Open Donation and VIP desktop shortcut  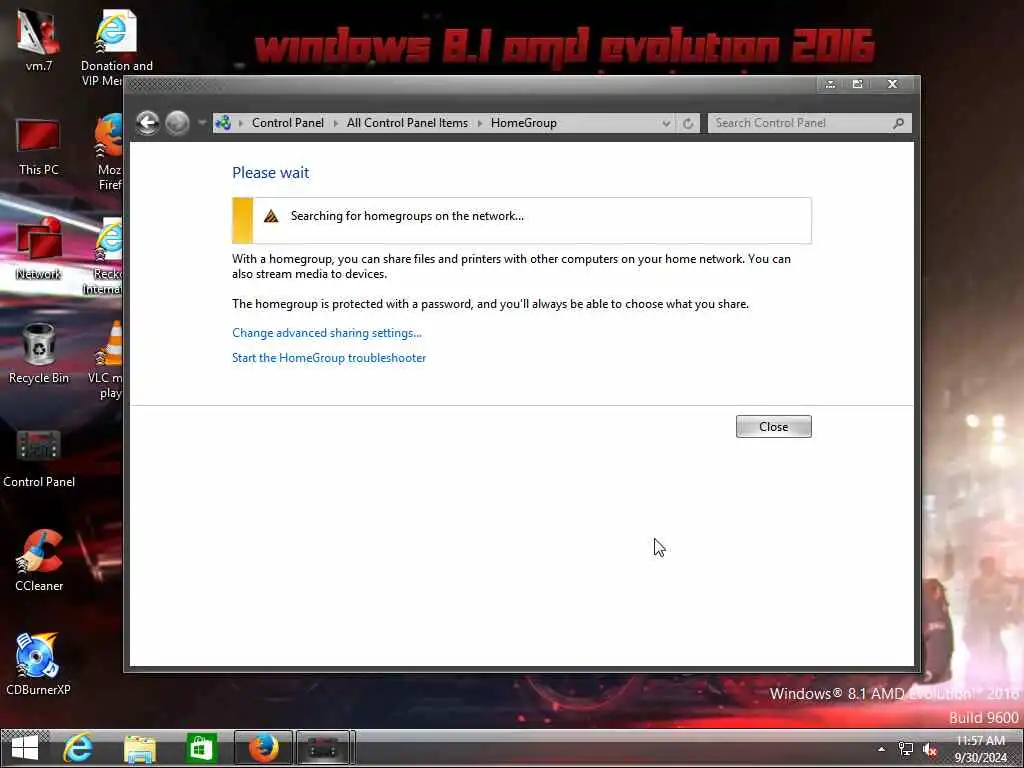click(x=116, y=48)
